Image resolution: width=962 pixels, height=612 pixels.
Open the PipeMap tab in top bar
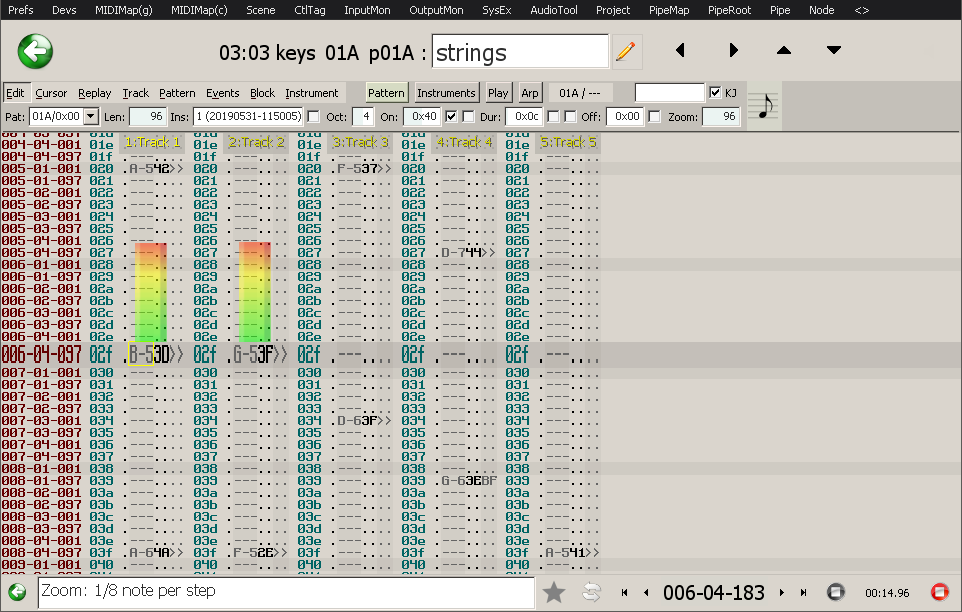(669, 10)
